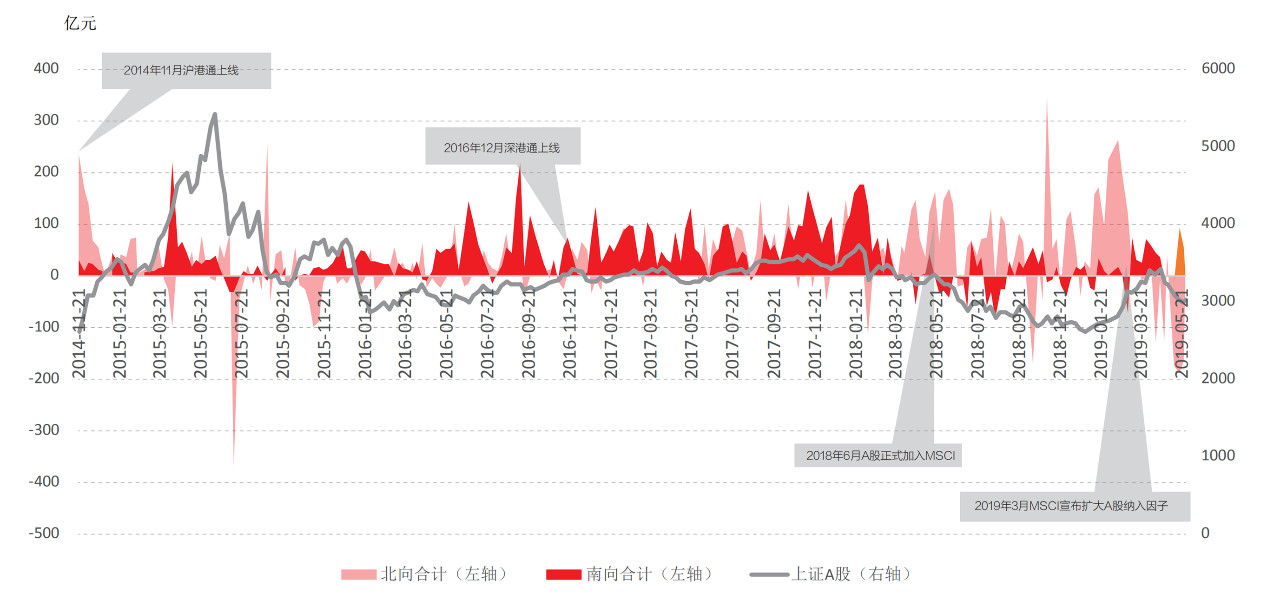Screen dimensions: 1280x600
Task: Select the 南向合计（左轴） legend label
Action: click(x=650, y=574)
